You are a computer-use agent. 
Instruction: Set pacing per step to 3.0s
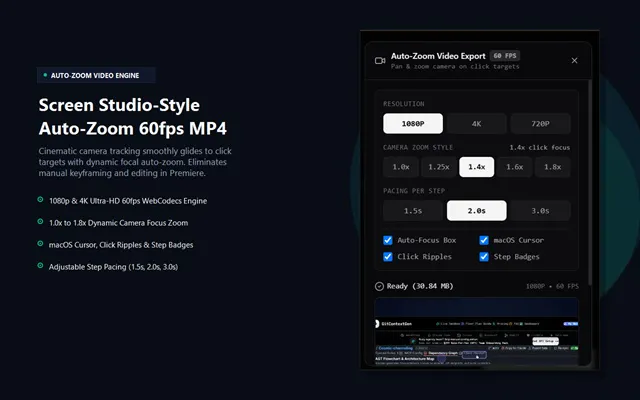click(540, 211)
